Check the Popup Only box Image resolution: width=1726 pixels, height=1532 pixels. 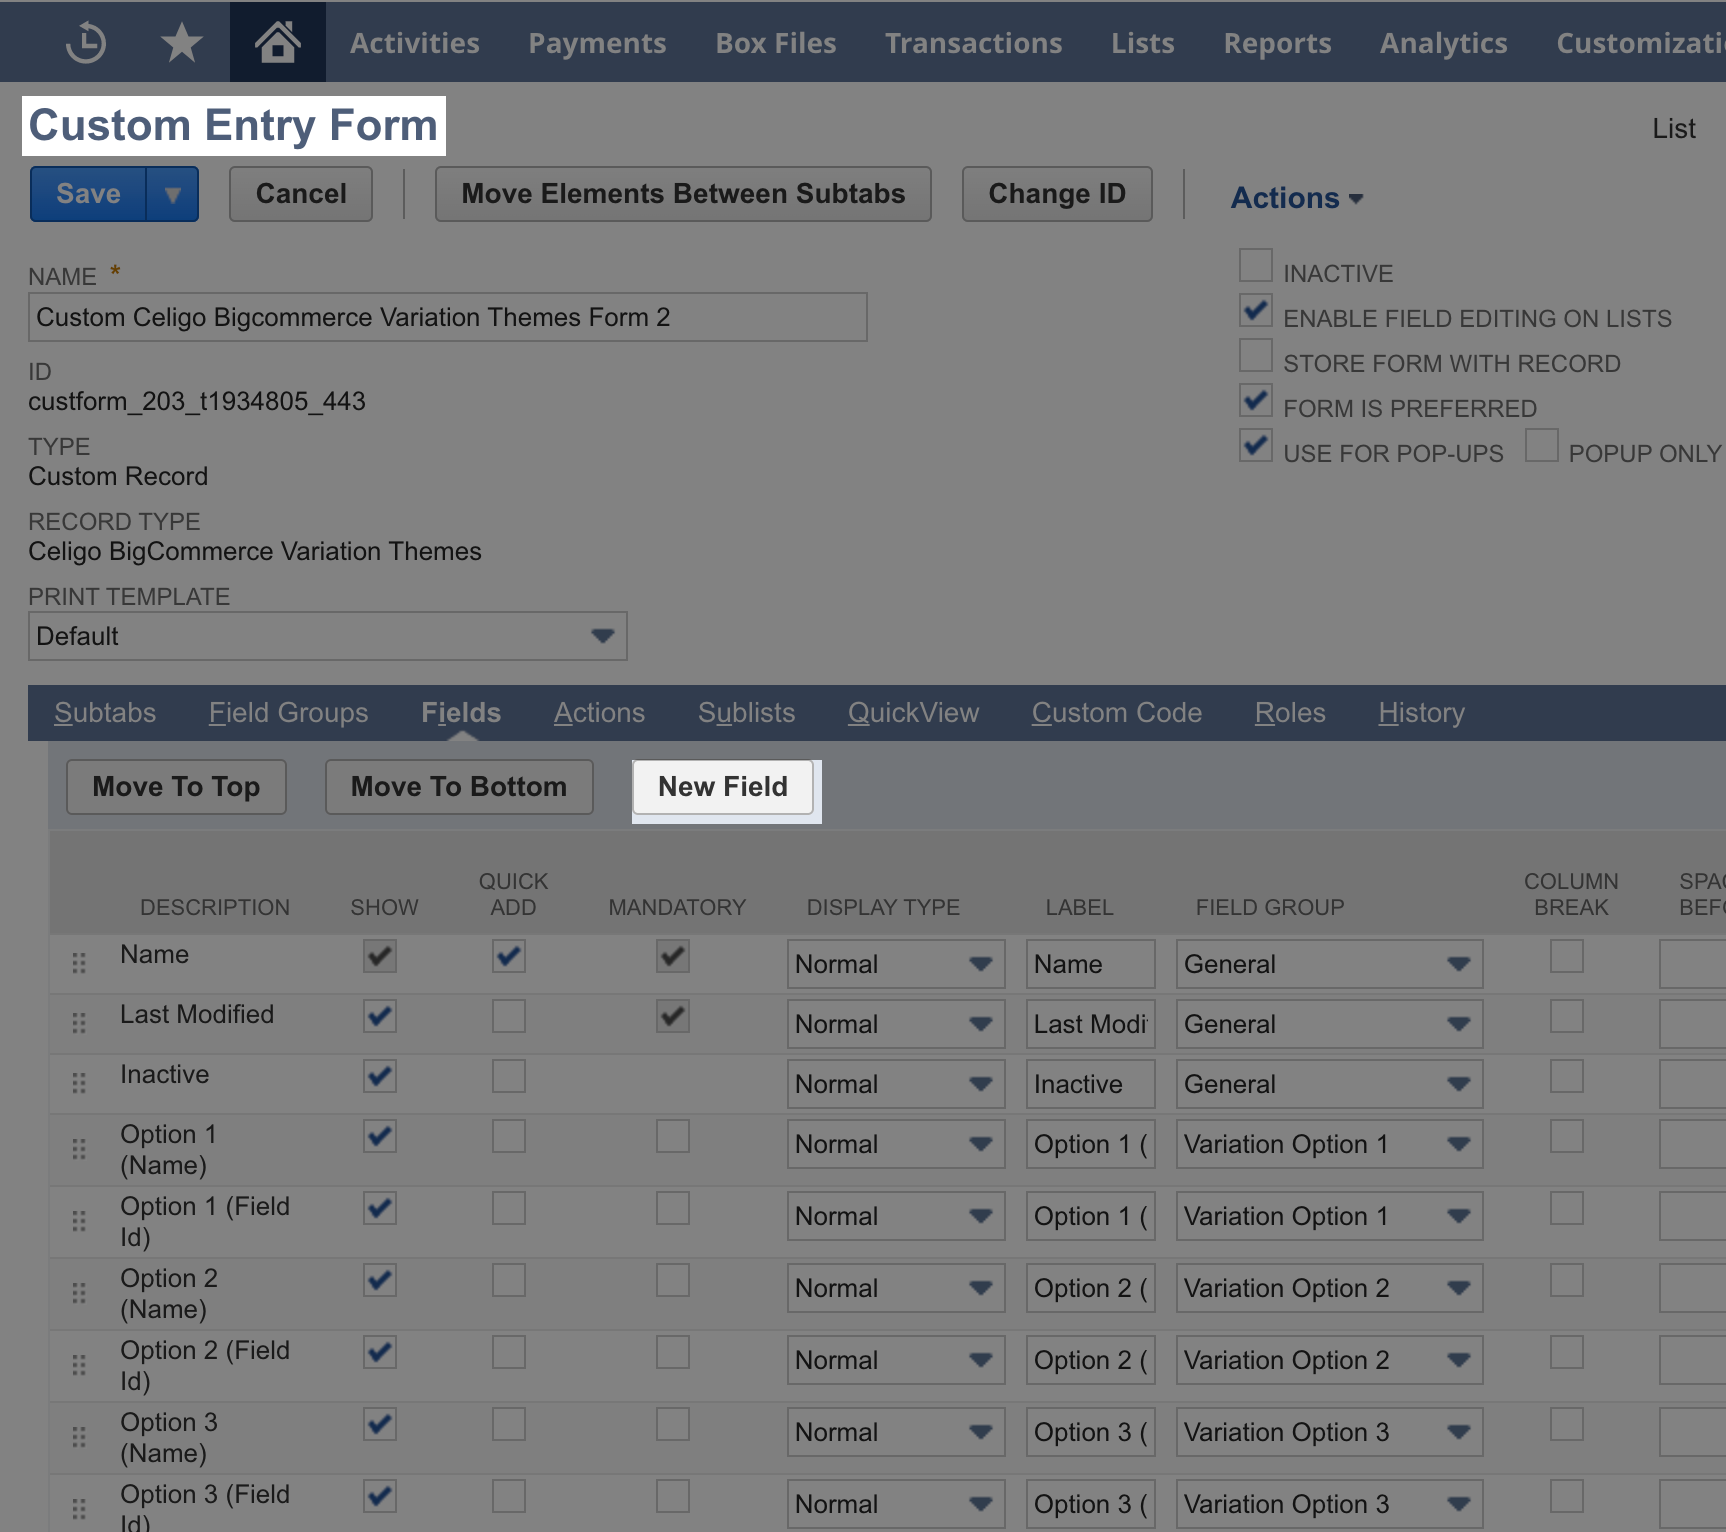(1542, 446)
